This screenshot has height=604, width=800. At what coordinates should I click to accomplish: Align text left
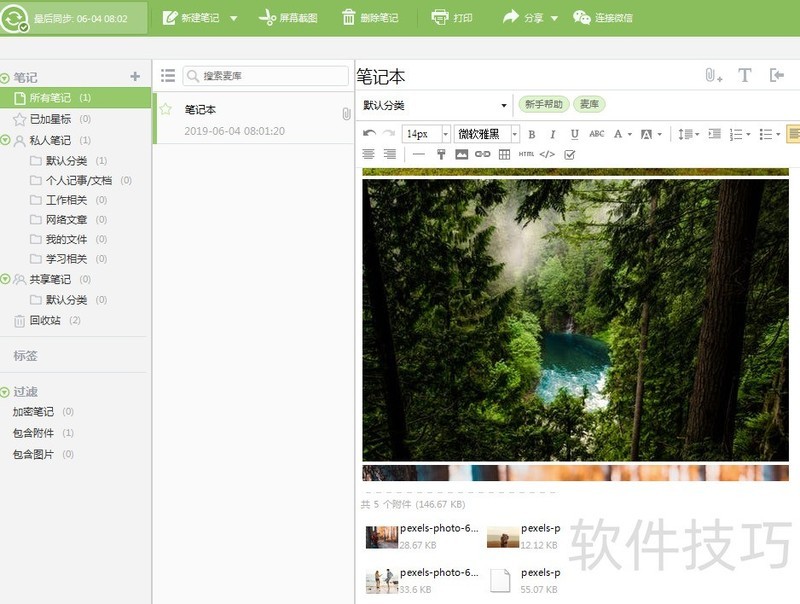point(793,134)
